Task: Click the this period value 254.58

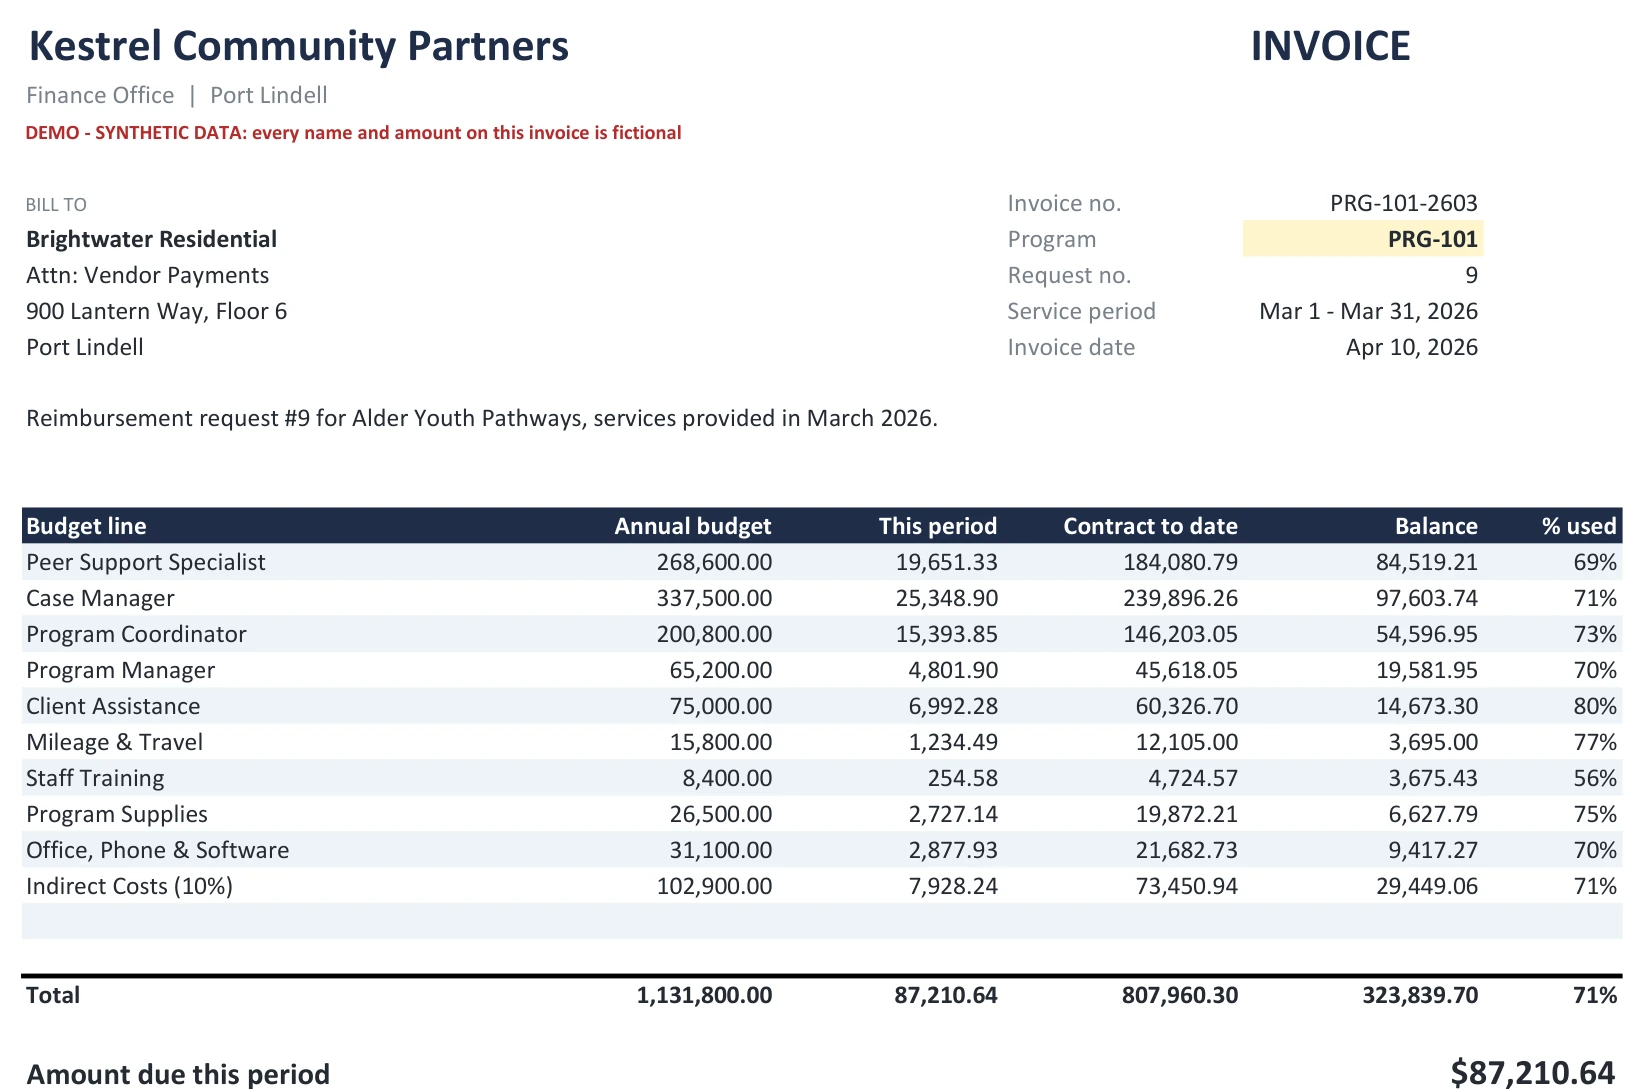Action: (x=962, y=778)
